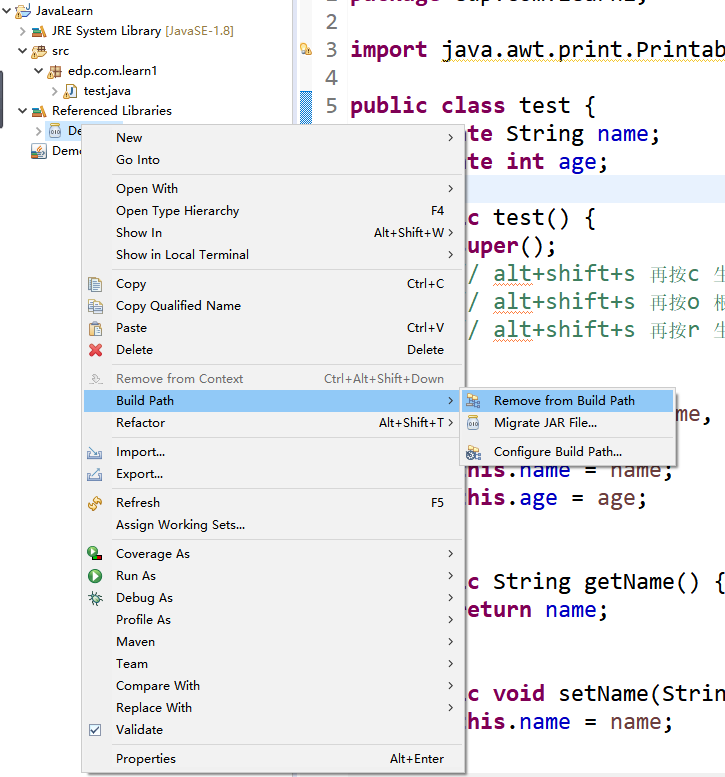Choose Import... from context menu

click(x=273, y=452)
